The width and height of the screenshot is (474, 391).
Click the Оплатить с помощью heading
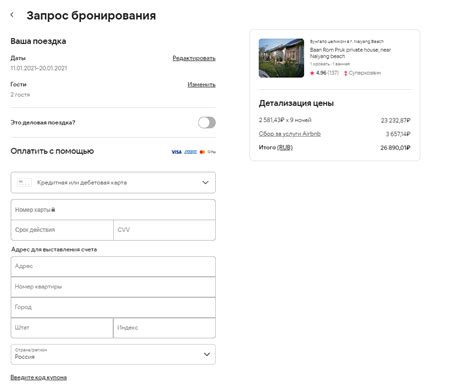click(52, 151)
